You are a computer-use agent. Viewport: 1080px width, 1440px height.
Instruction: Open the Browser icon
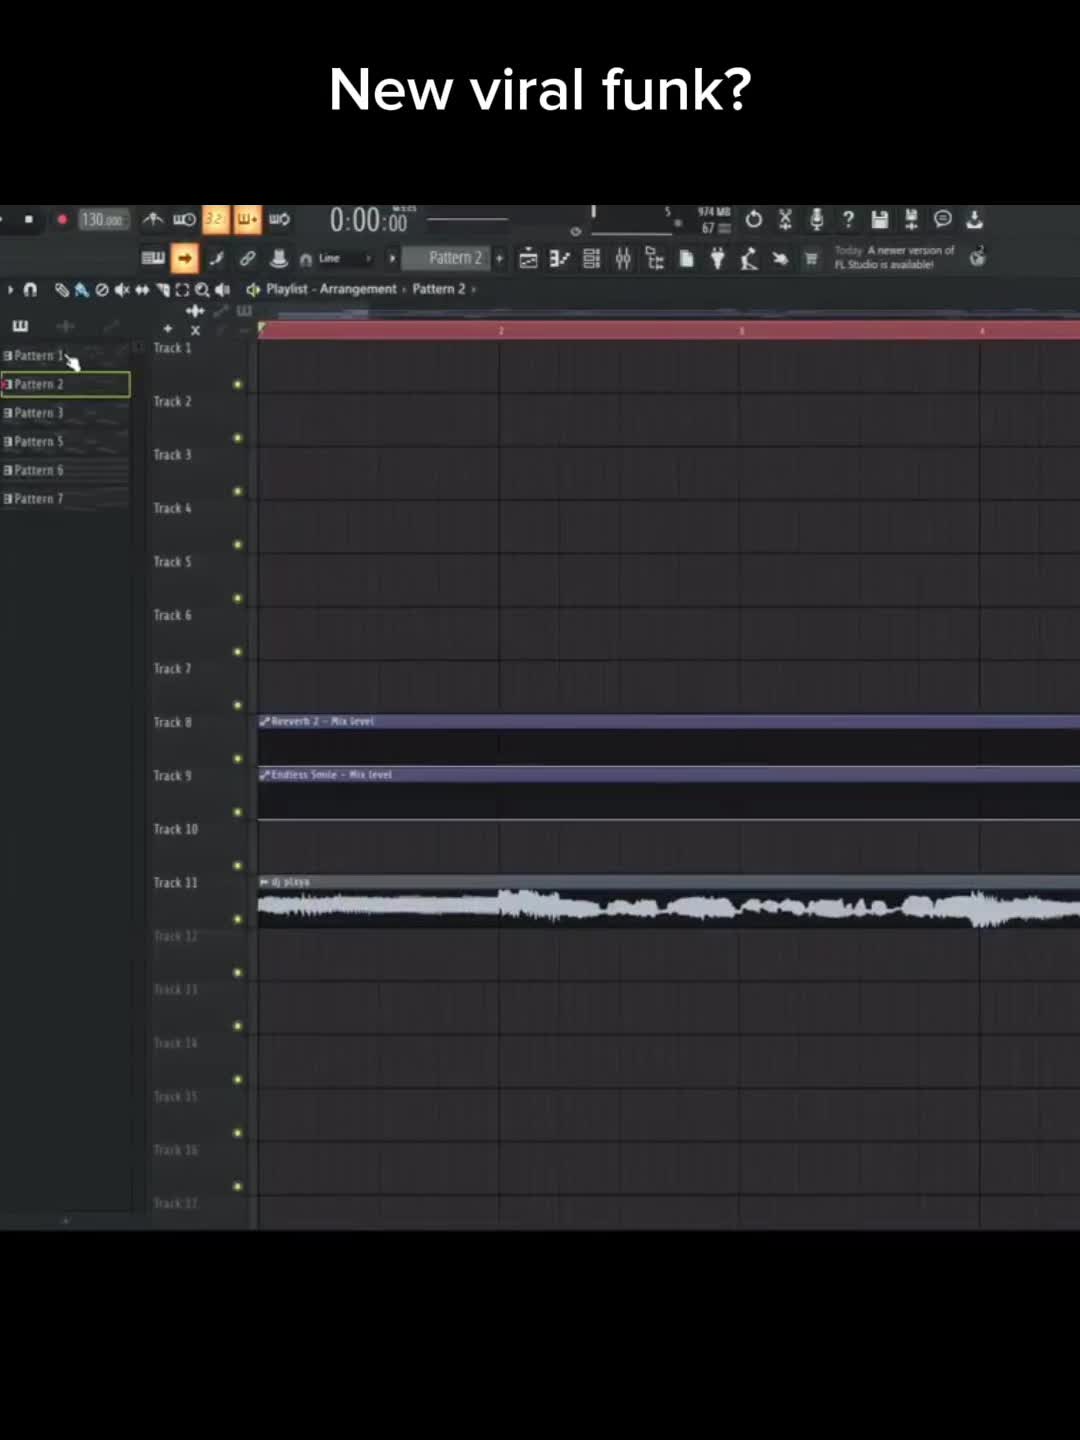[x=655, y=259]
